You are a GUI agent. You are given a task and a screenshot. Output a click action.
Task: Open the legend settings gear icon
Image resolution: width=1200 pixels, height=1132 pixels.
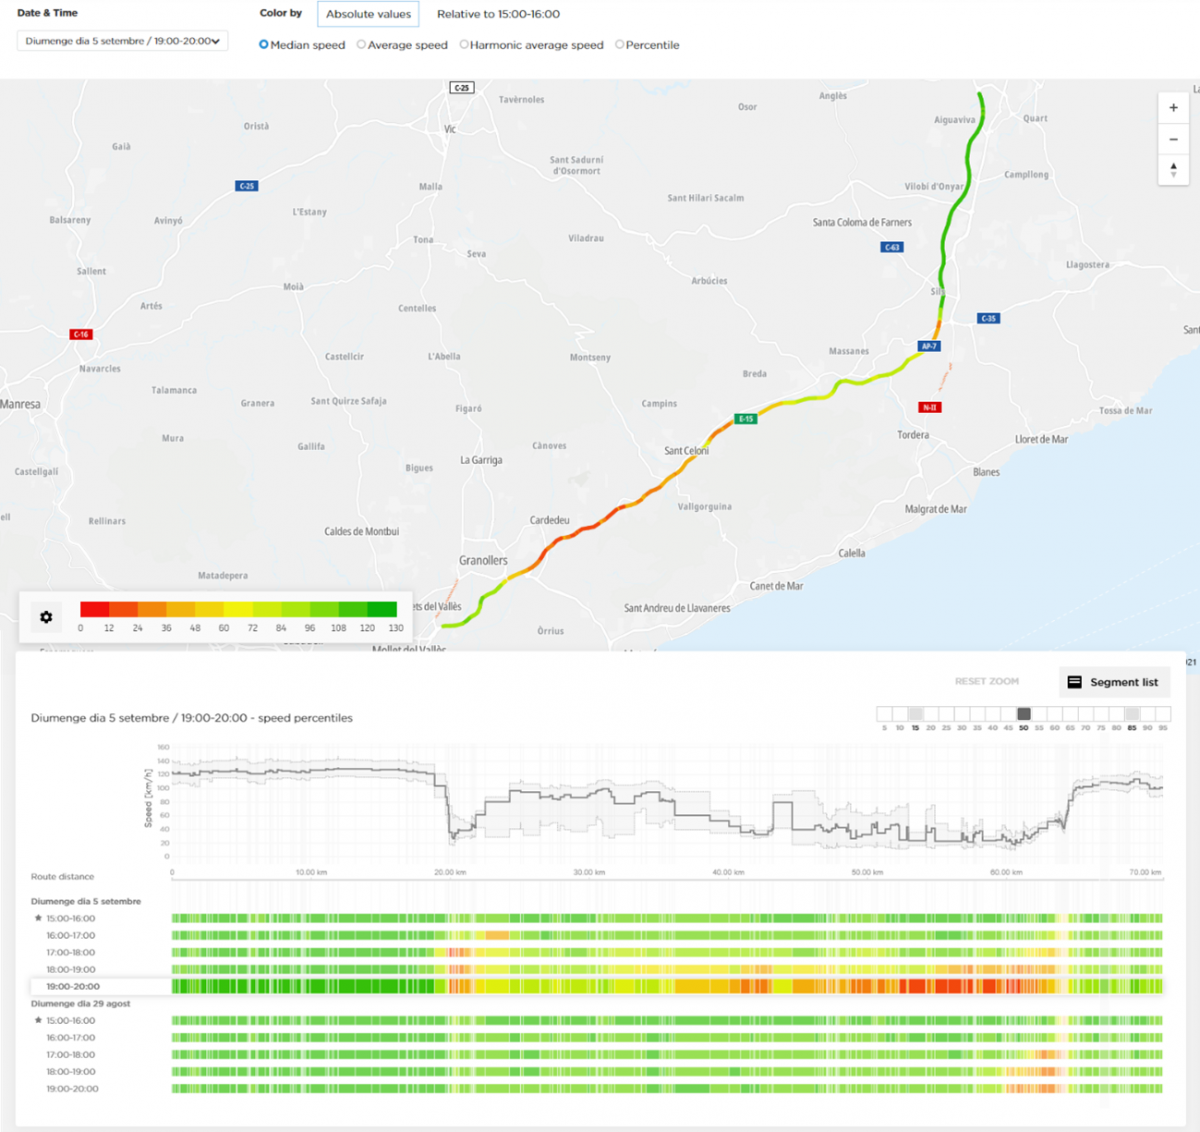click(x=45, y=617)
